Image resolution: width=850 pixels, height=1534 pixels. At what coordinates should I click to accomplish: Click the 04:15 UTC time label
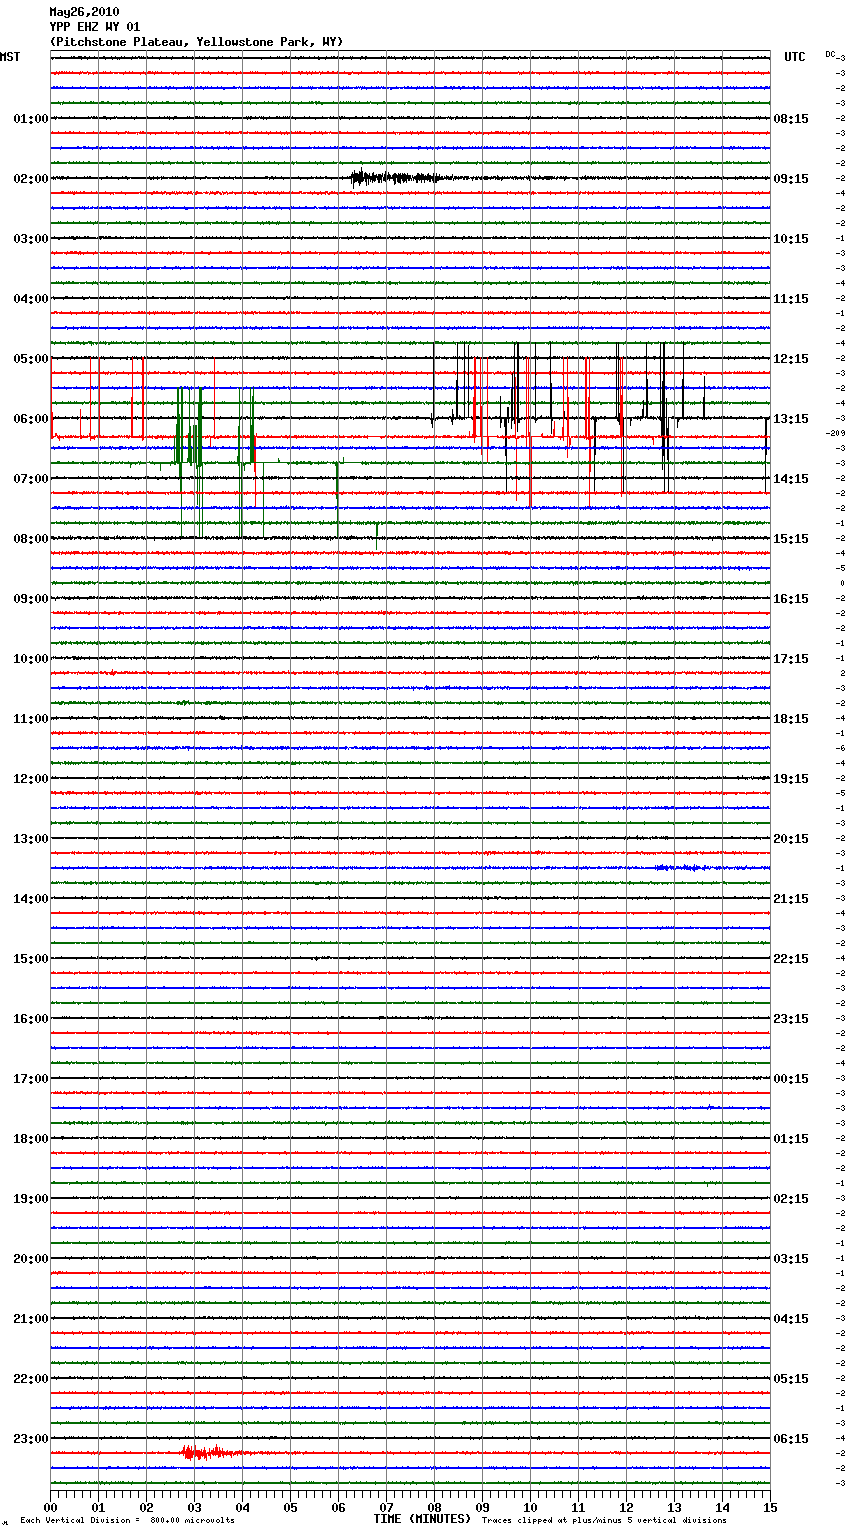[791, 1319]
